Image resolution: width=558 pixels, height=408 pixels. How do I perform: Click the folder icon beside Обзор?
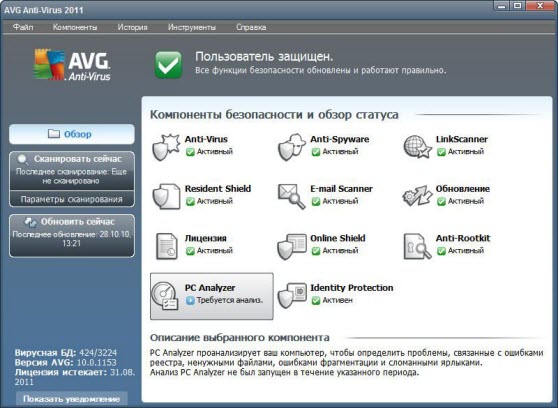54,134
